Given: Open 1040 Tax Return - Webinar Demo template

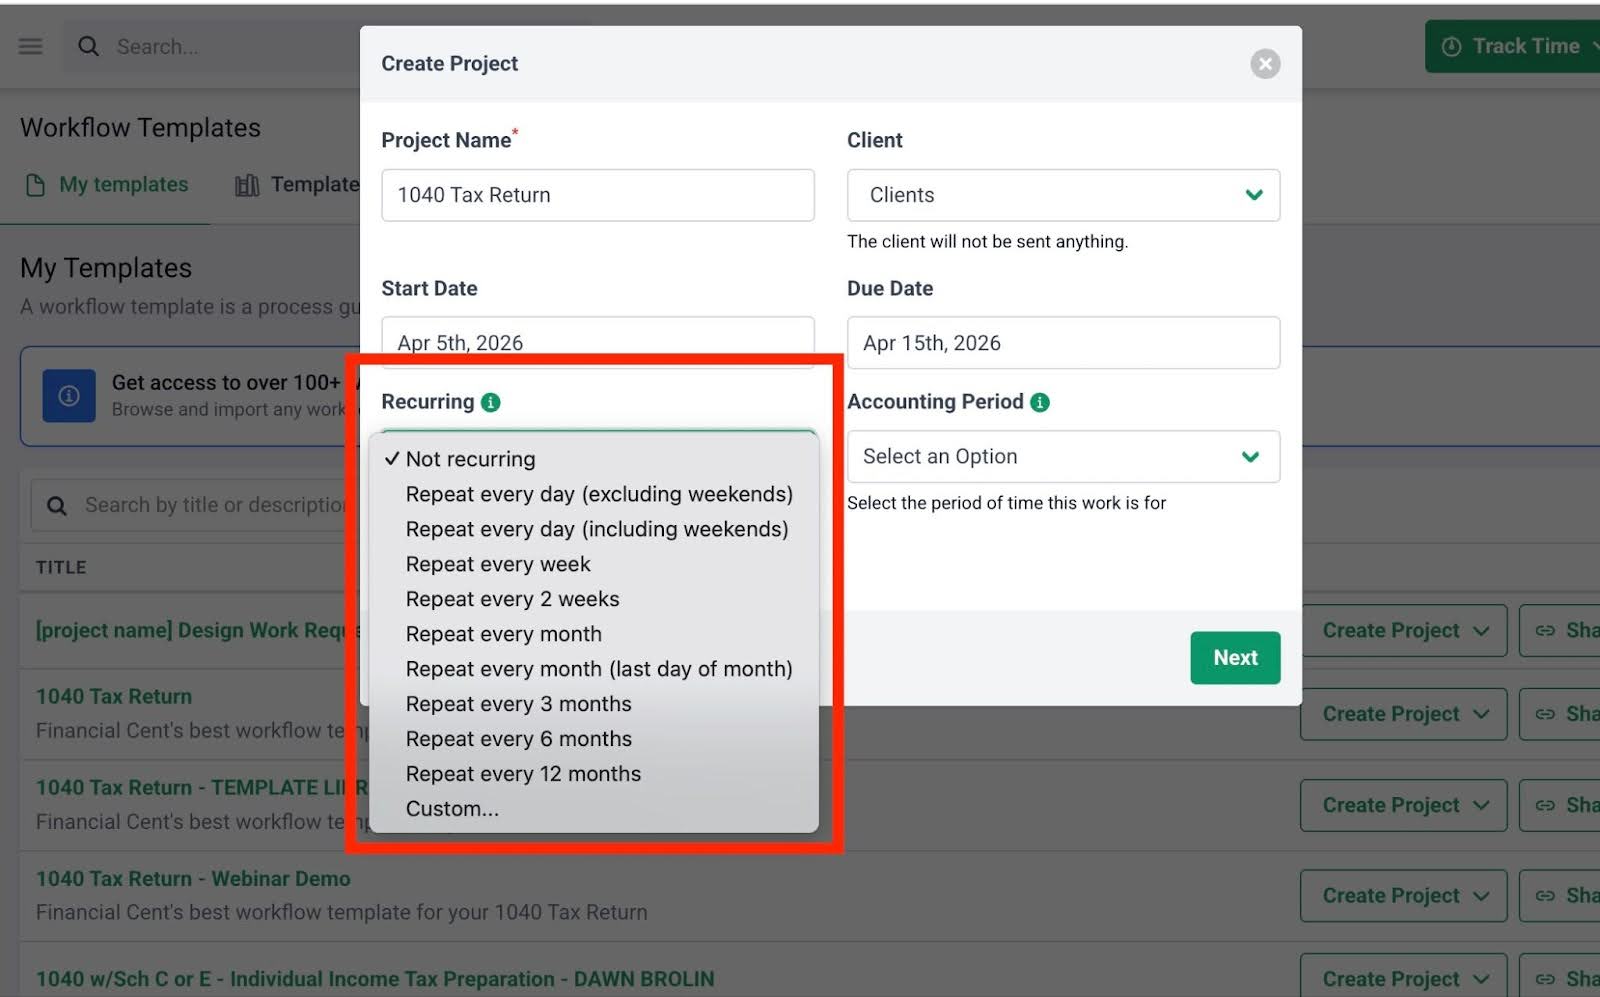Looking at the screenshot, I should pyautogui.click(x=193, y=879).
